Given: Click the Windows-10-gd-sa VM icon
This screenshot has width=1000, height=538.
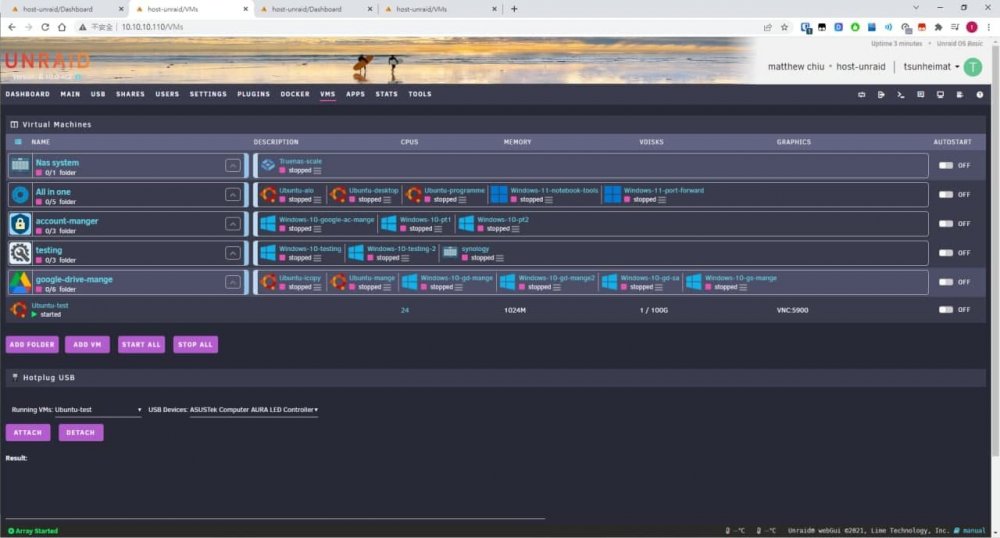Looking at the screenshot, I should [x=609, y=282].
